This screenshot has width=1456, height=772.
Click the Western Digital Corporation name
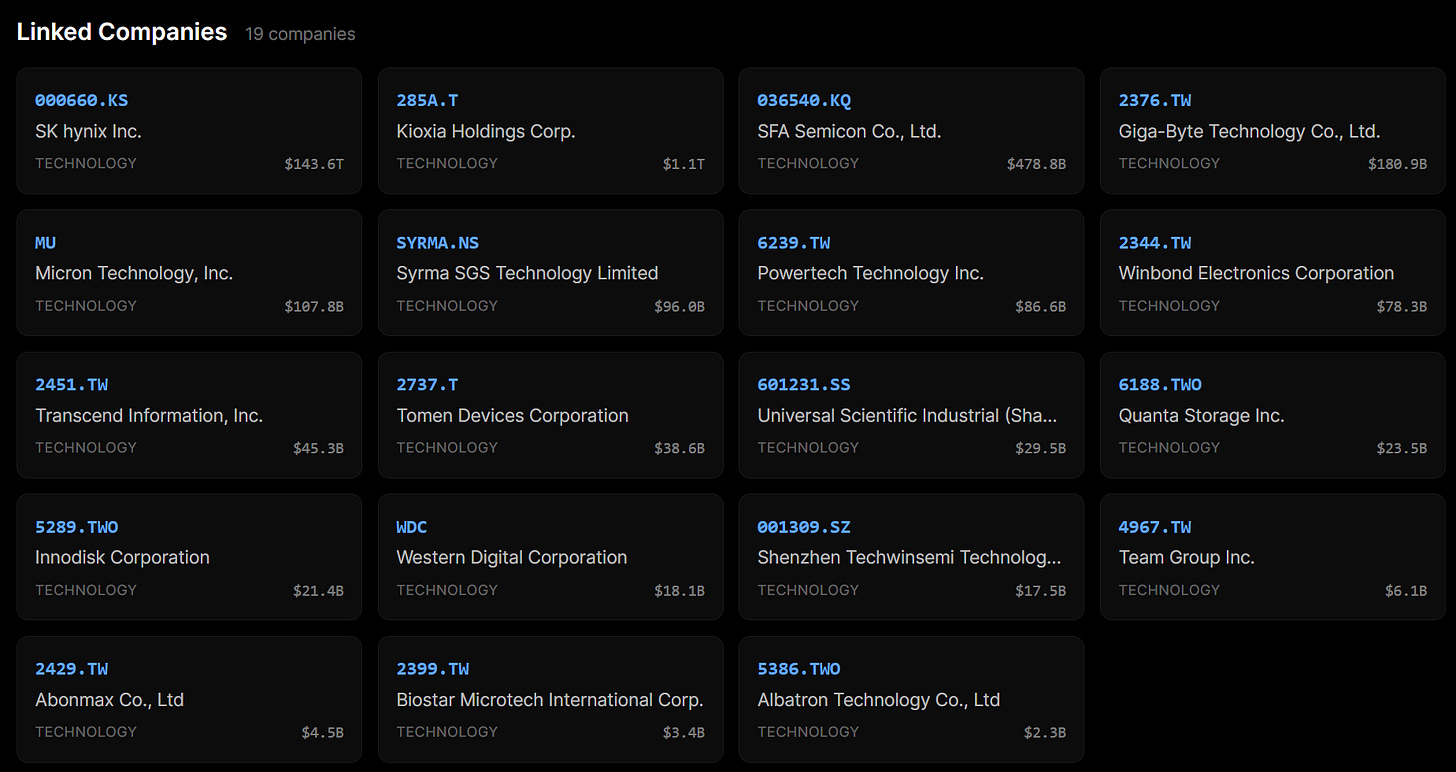[512, 557]
